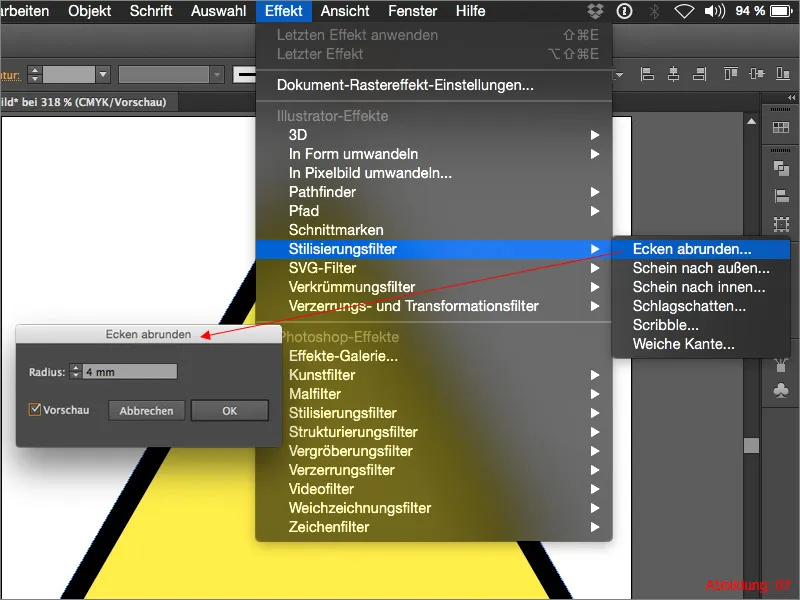
Task: Open Malfilter submenu
Action: 434,394
